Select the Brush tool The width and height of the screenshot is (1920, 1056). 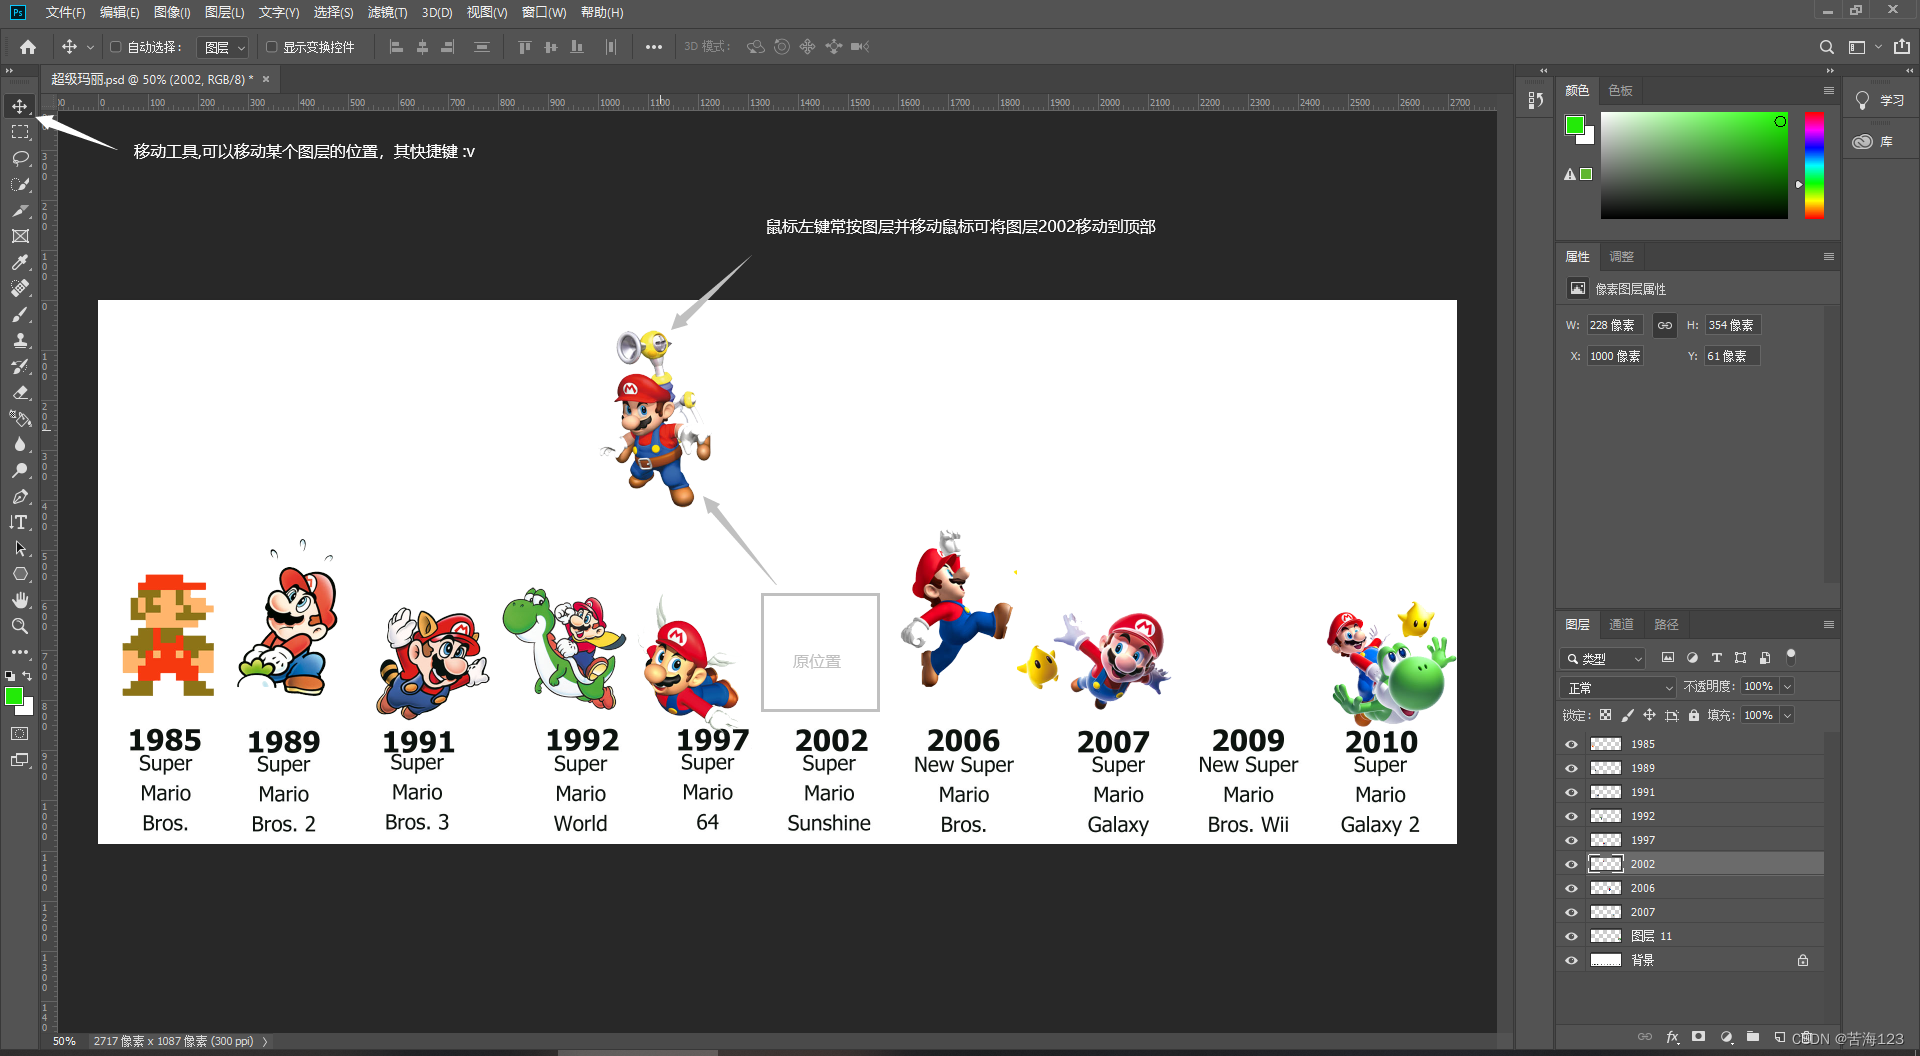[20, 314]
